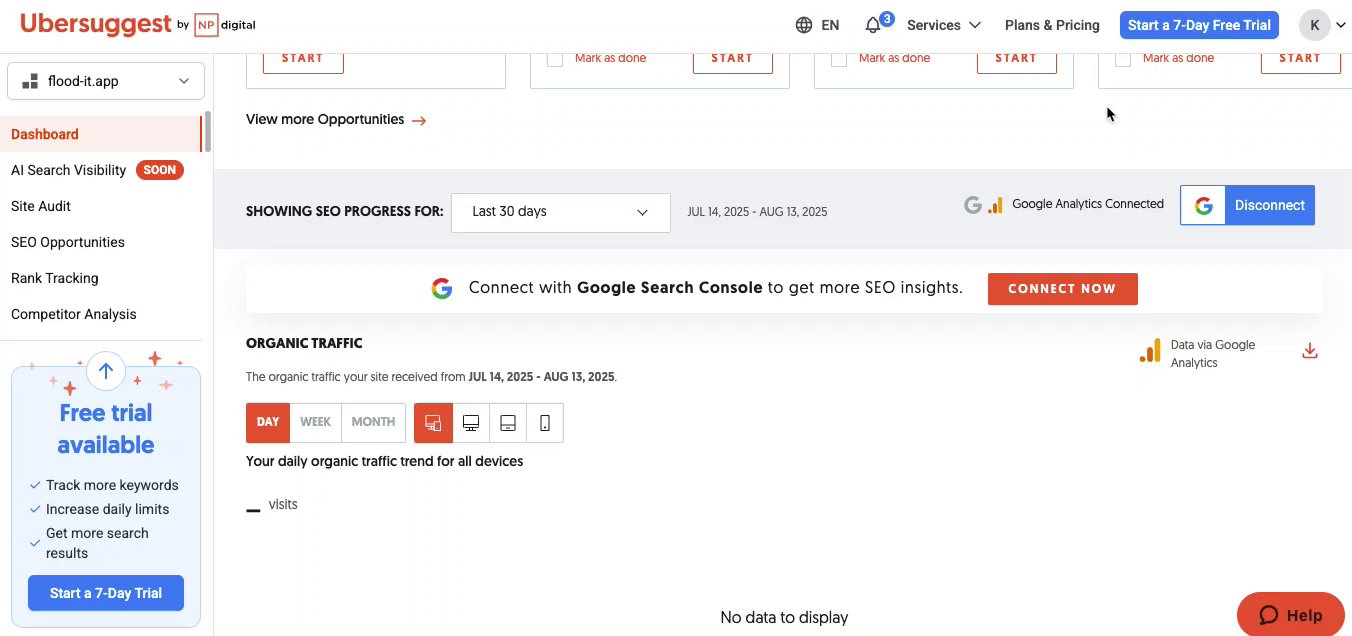Viewport: 1352px width, 636px height.
Task: Click Start a 7-Day Trial sidebar button
Action: click(x=106, y=593)
